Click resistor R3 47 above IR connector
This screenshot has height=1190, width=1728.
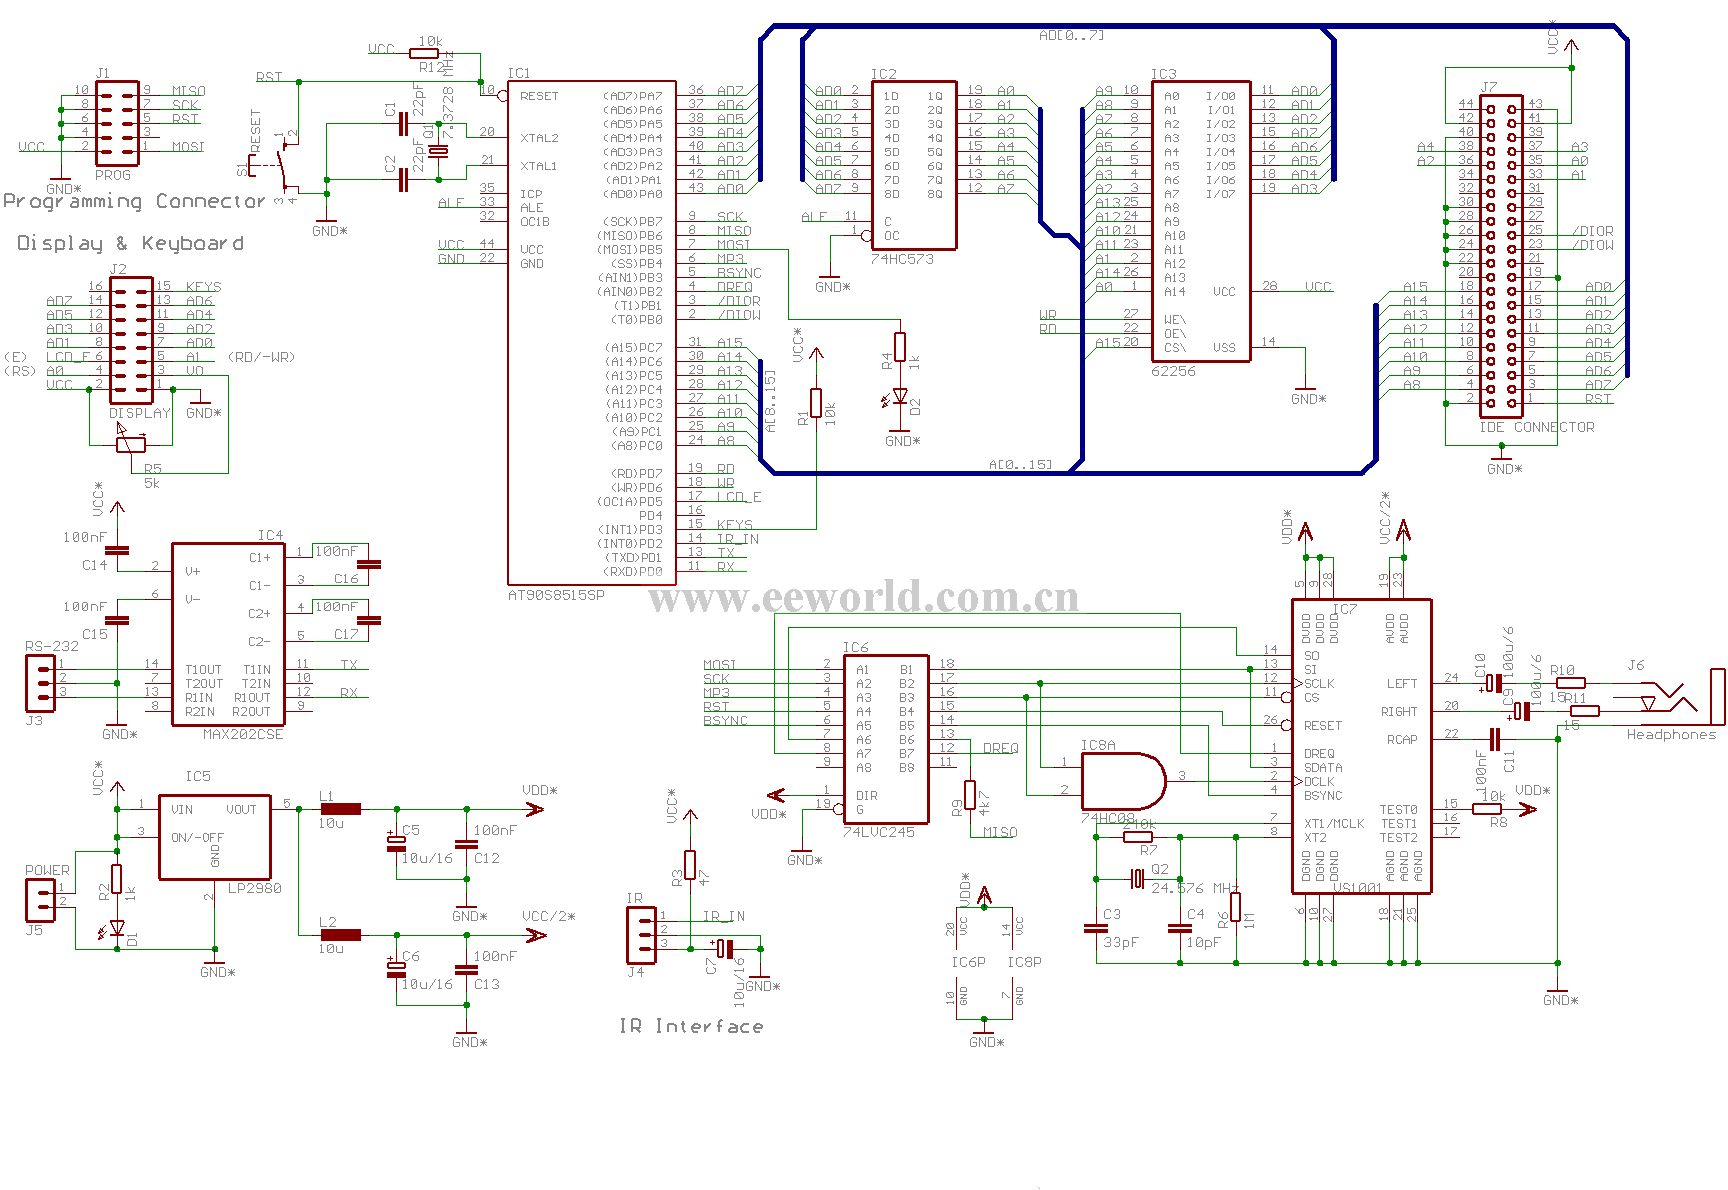click(x=690, y=865)
